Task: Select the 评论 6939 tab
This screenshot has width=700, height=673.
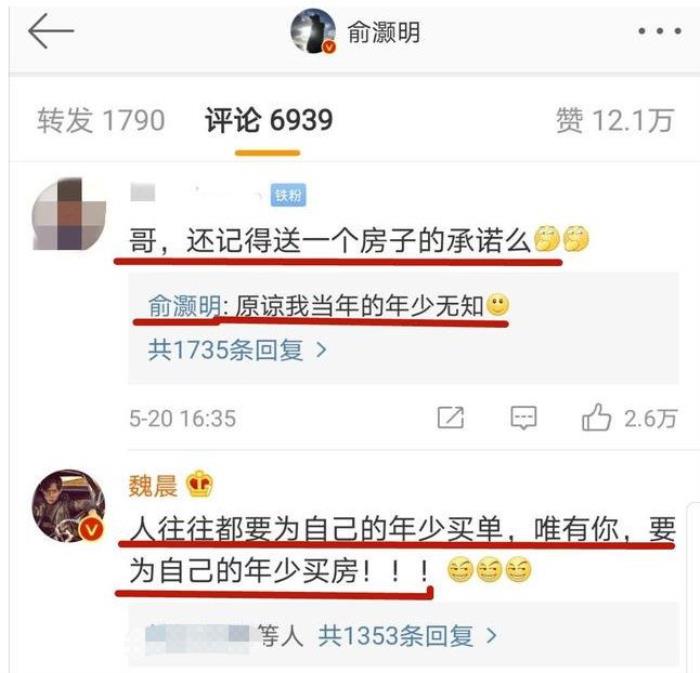Action: [269, 120]
